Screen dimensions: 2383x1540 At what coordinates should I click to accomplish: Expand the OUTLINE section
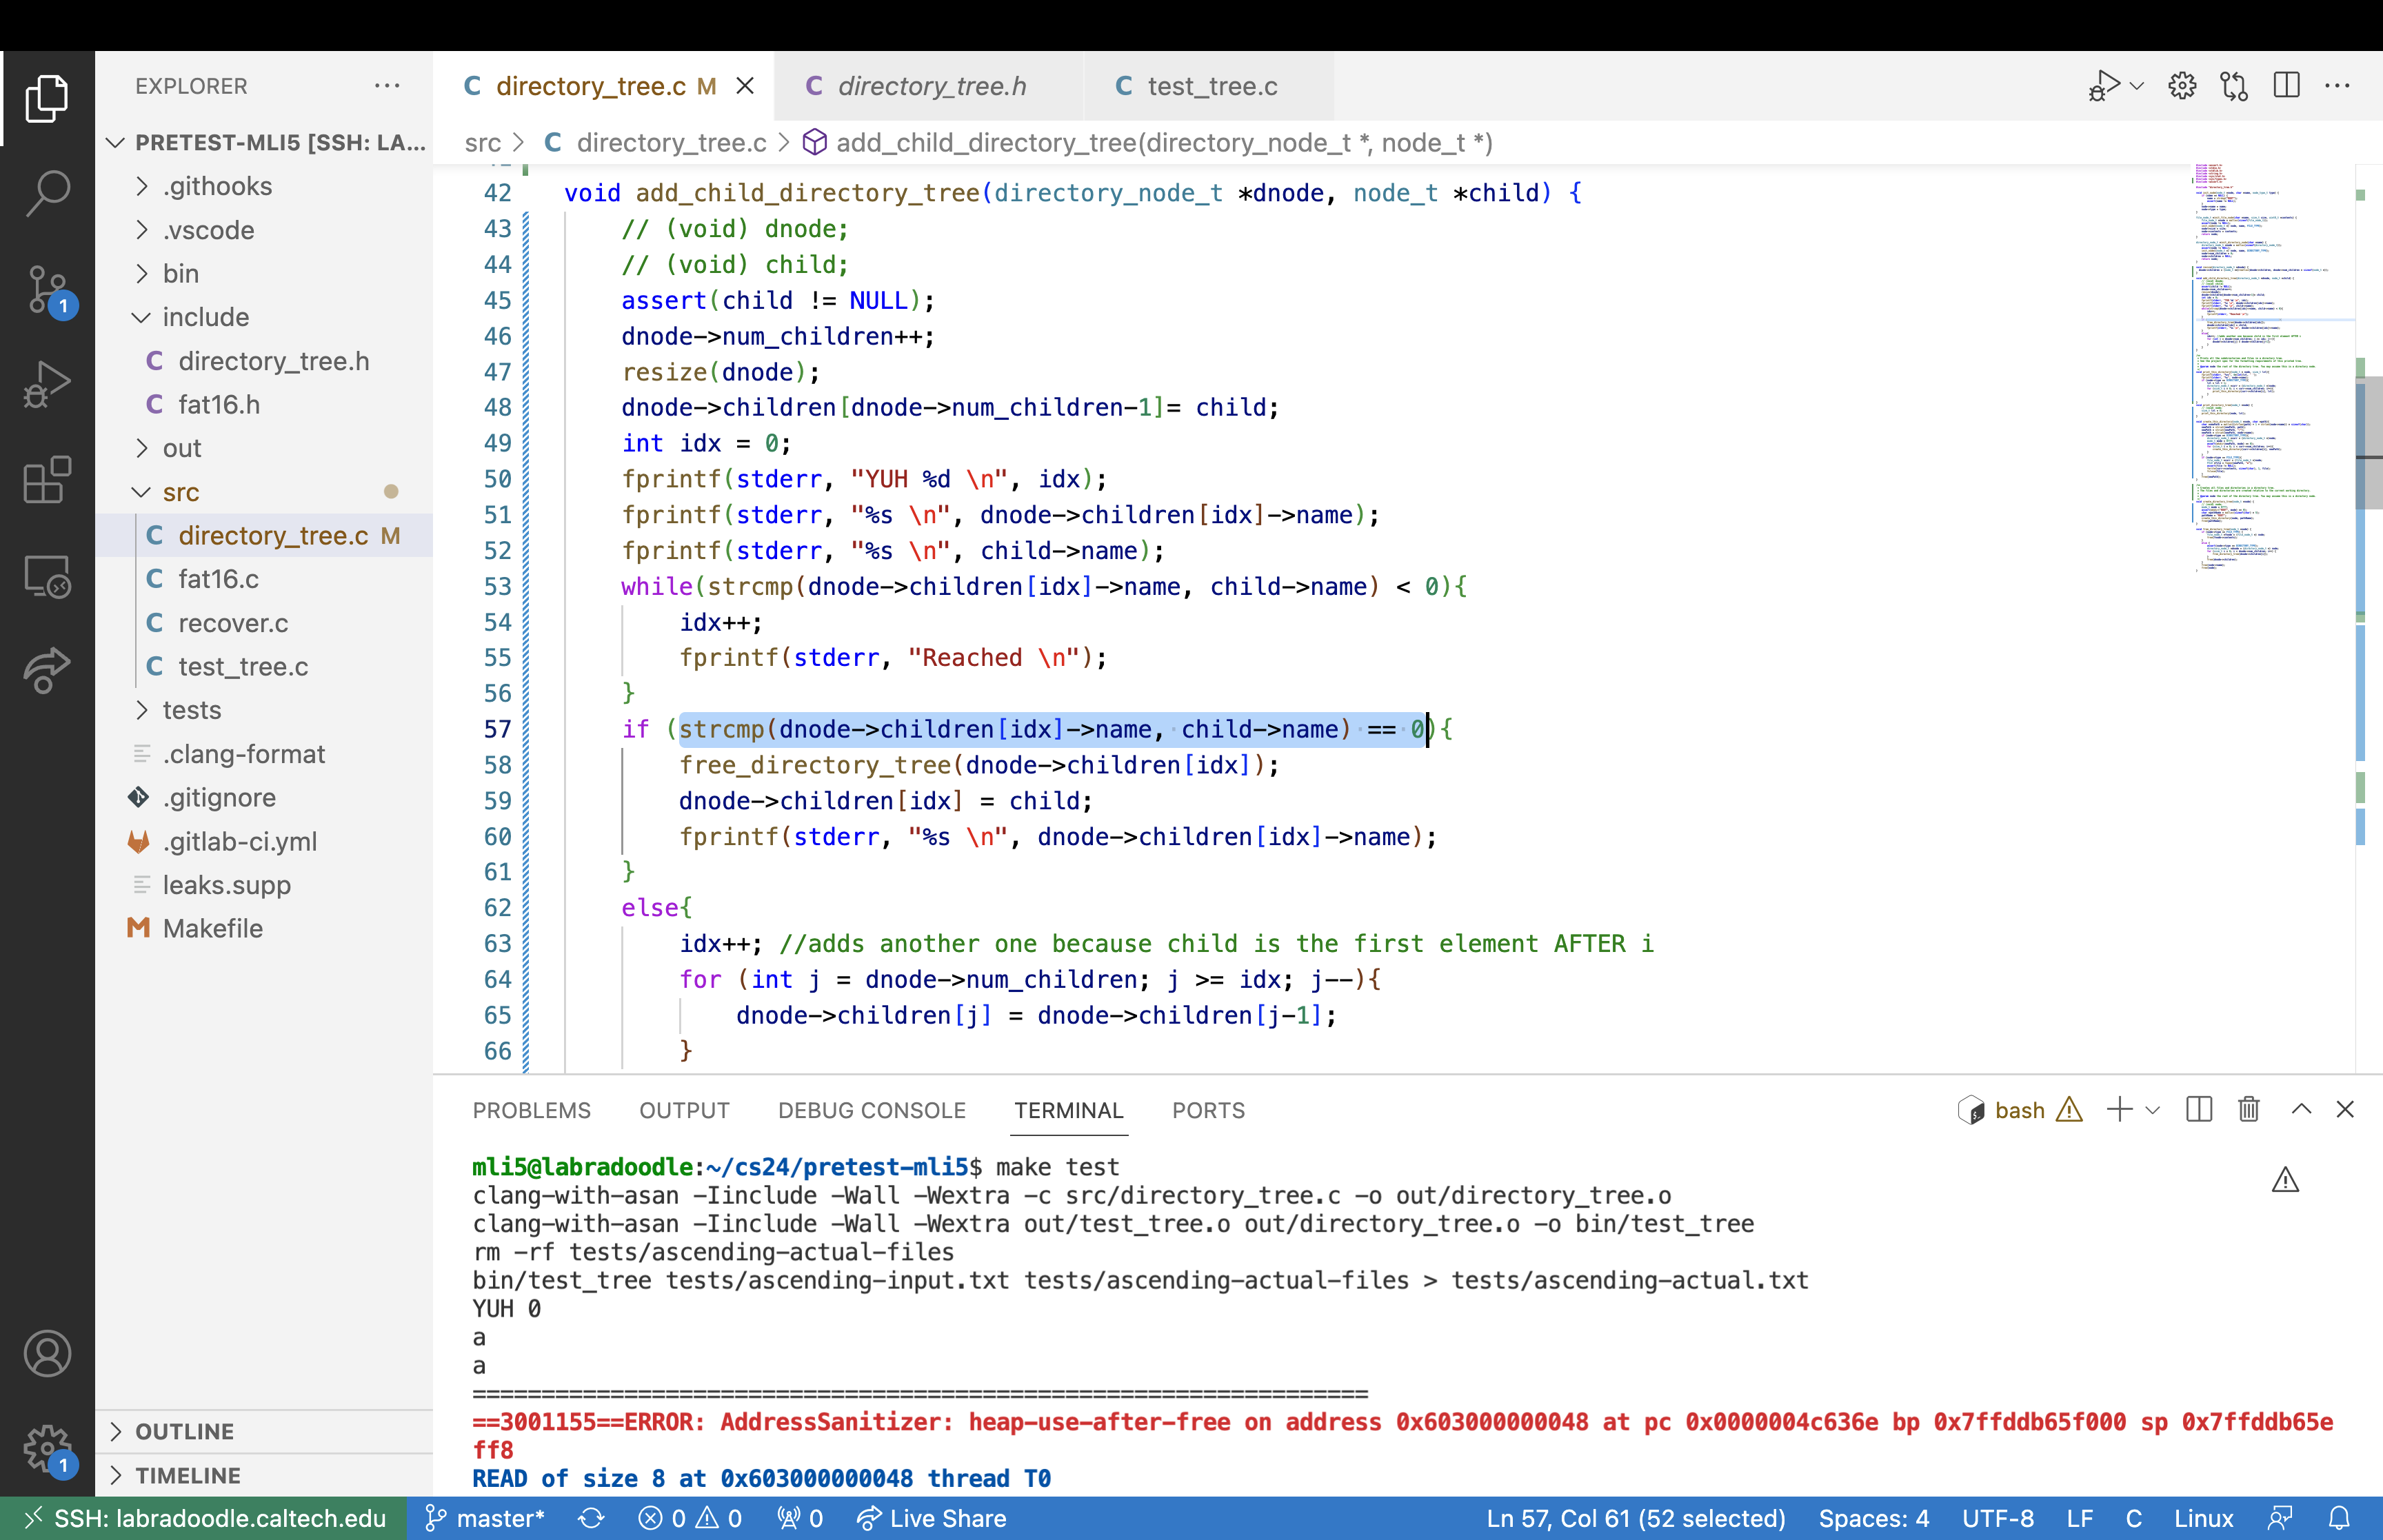coord(185,1431)
